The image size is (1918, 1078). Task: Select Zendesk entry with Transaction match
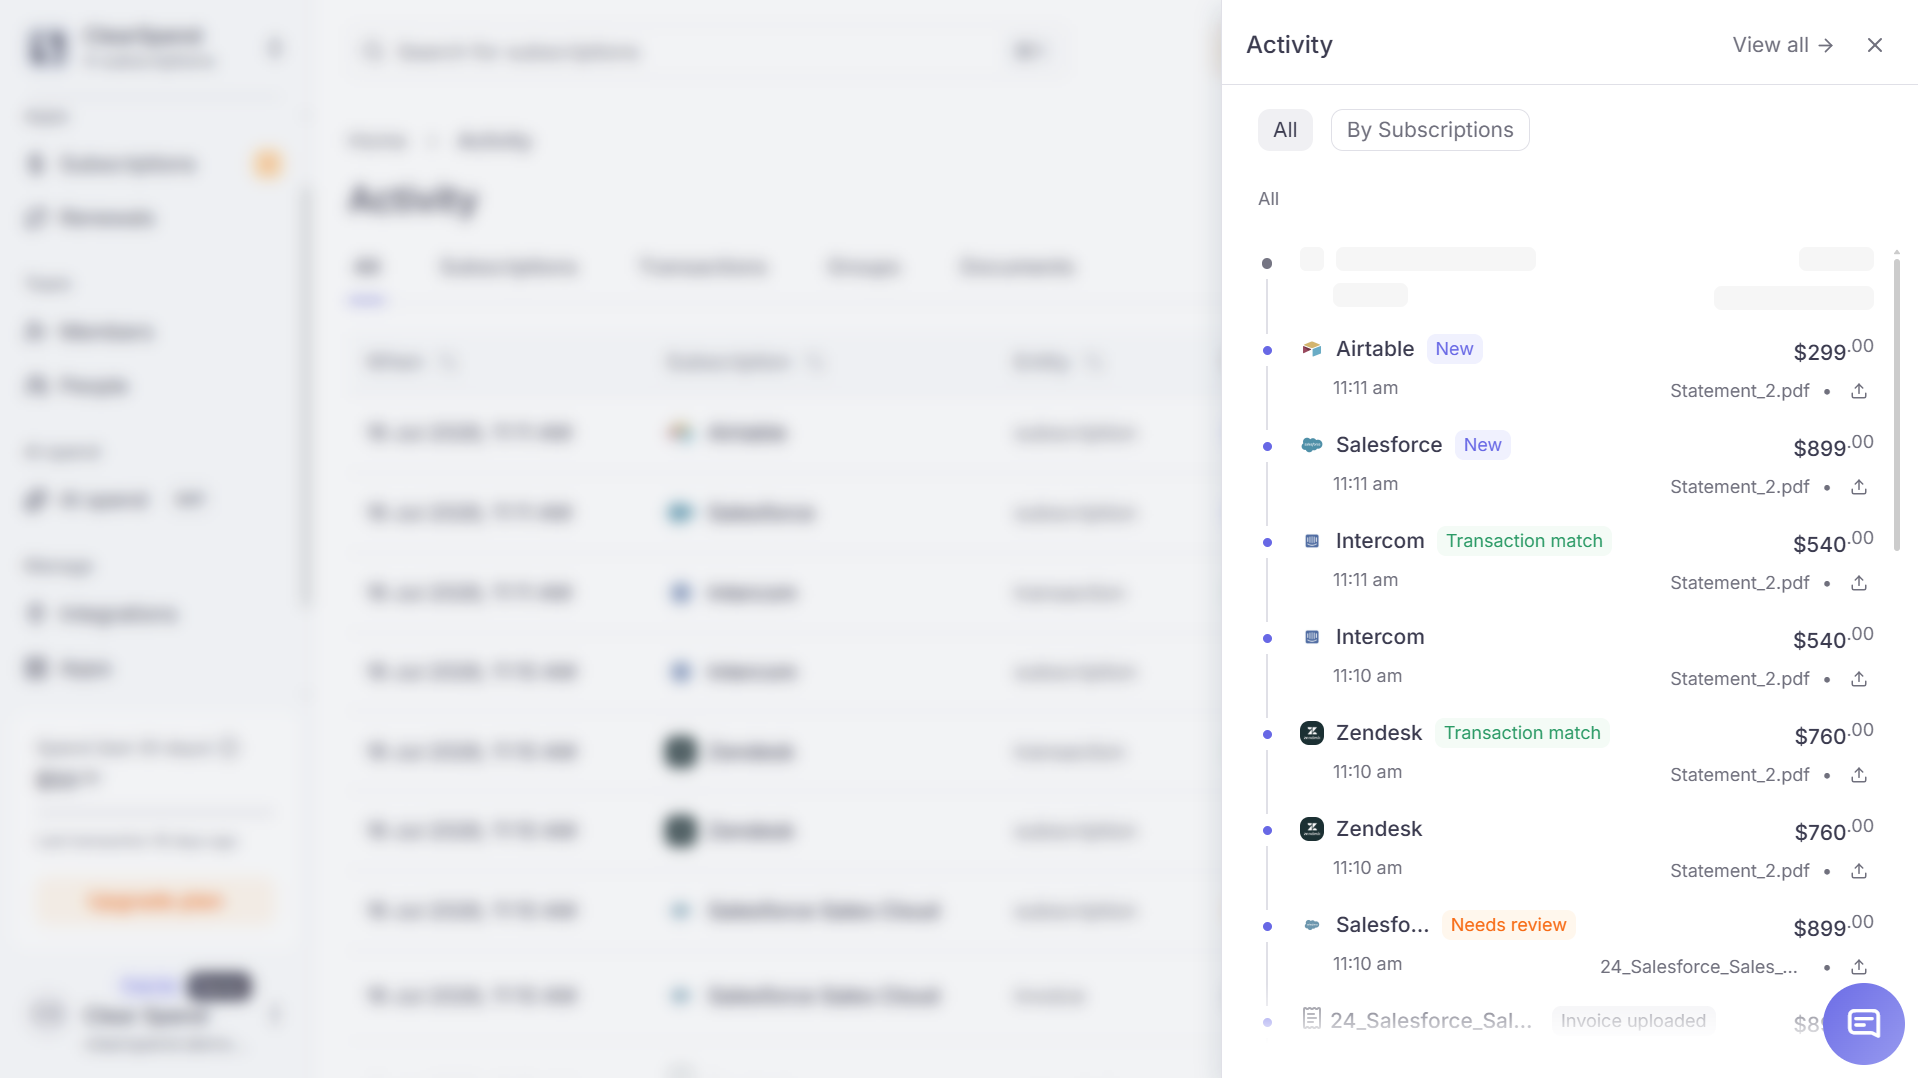pyautogui.click(x=1379, y=733)
